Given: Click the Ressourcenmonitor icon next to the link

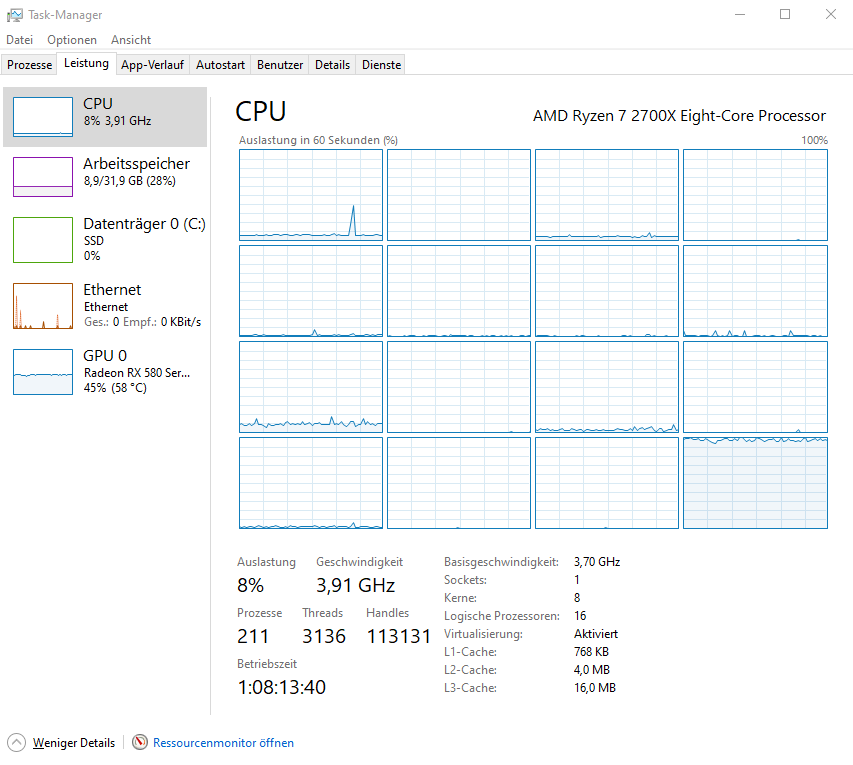Looking at the screenshot, I should coord(138,742).
